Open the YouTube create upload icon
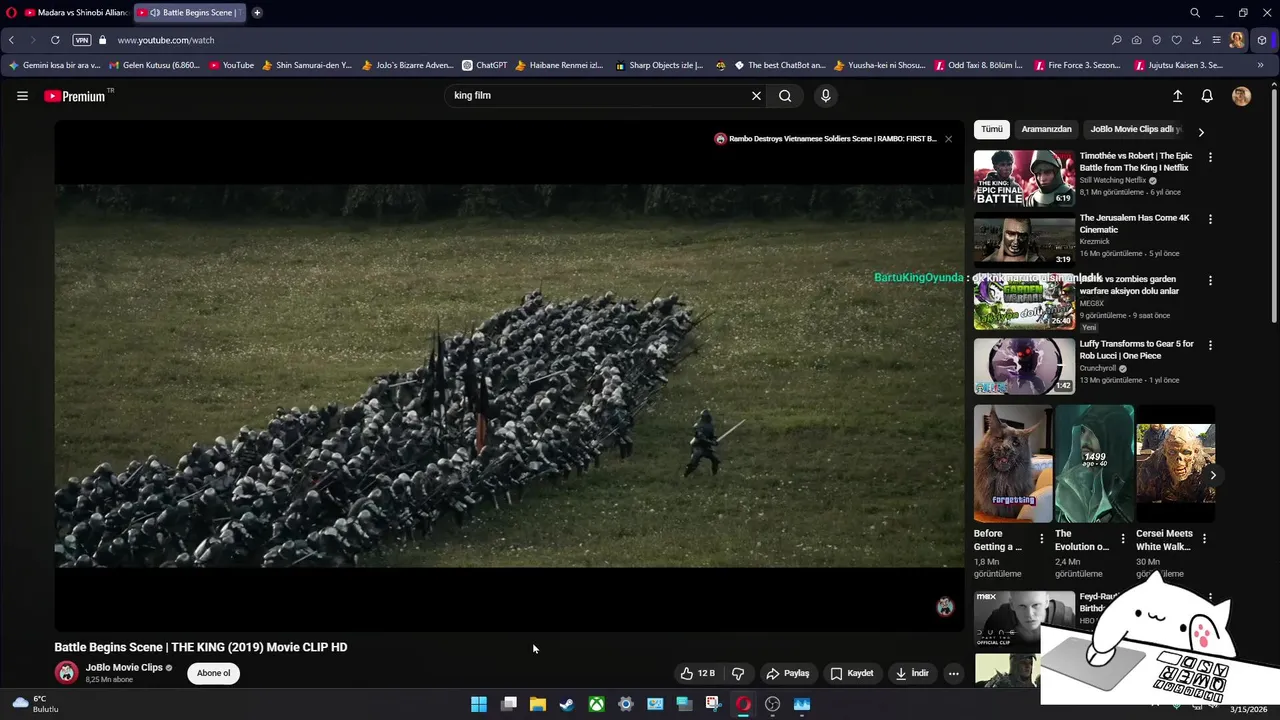 1177,96
